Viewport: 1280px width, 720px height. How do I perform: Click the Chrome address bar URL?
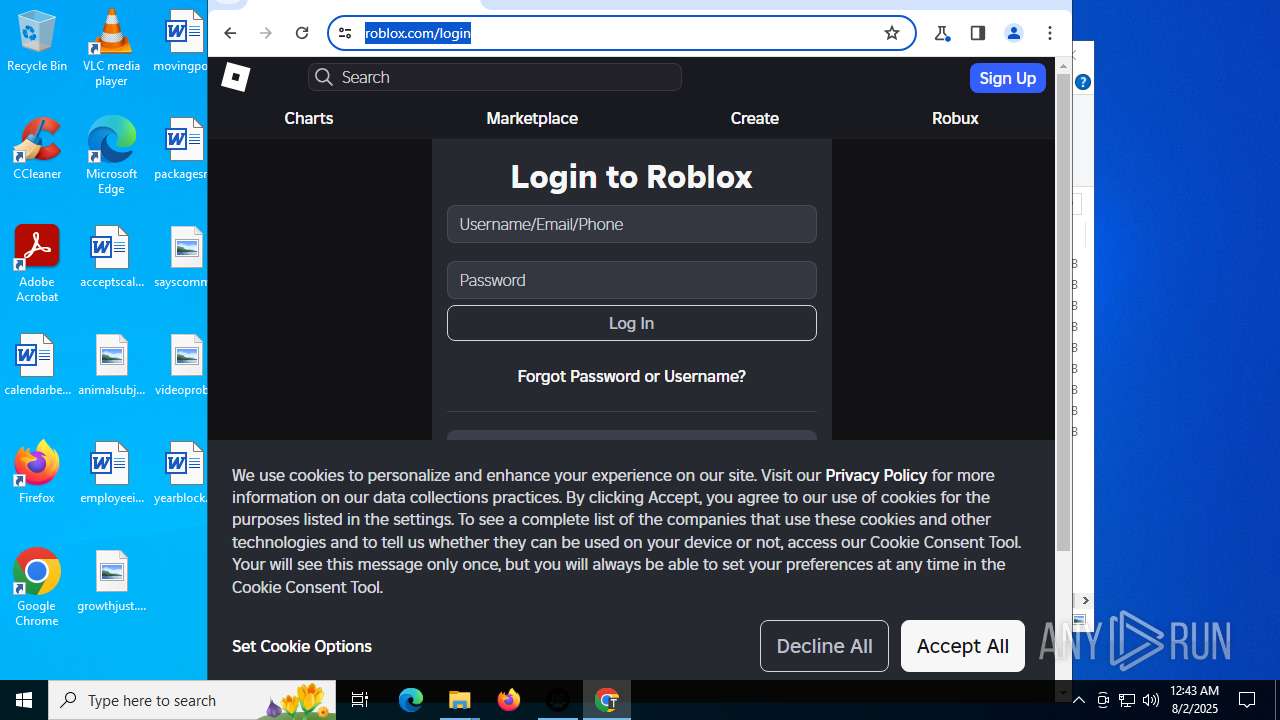coord(418,33)
